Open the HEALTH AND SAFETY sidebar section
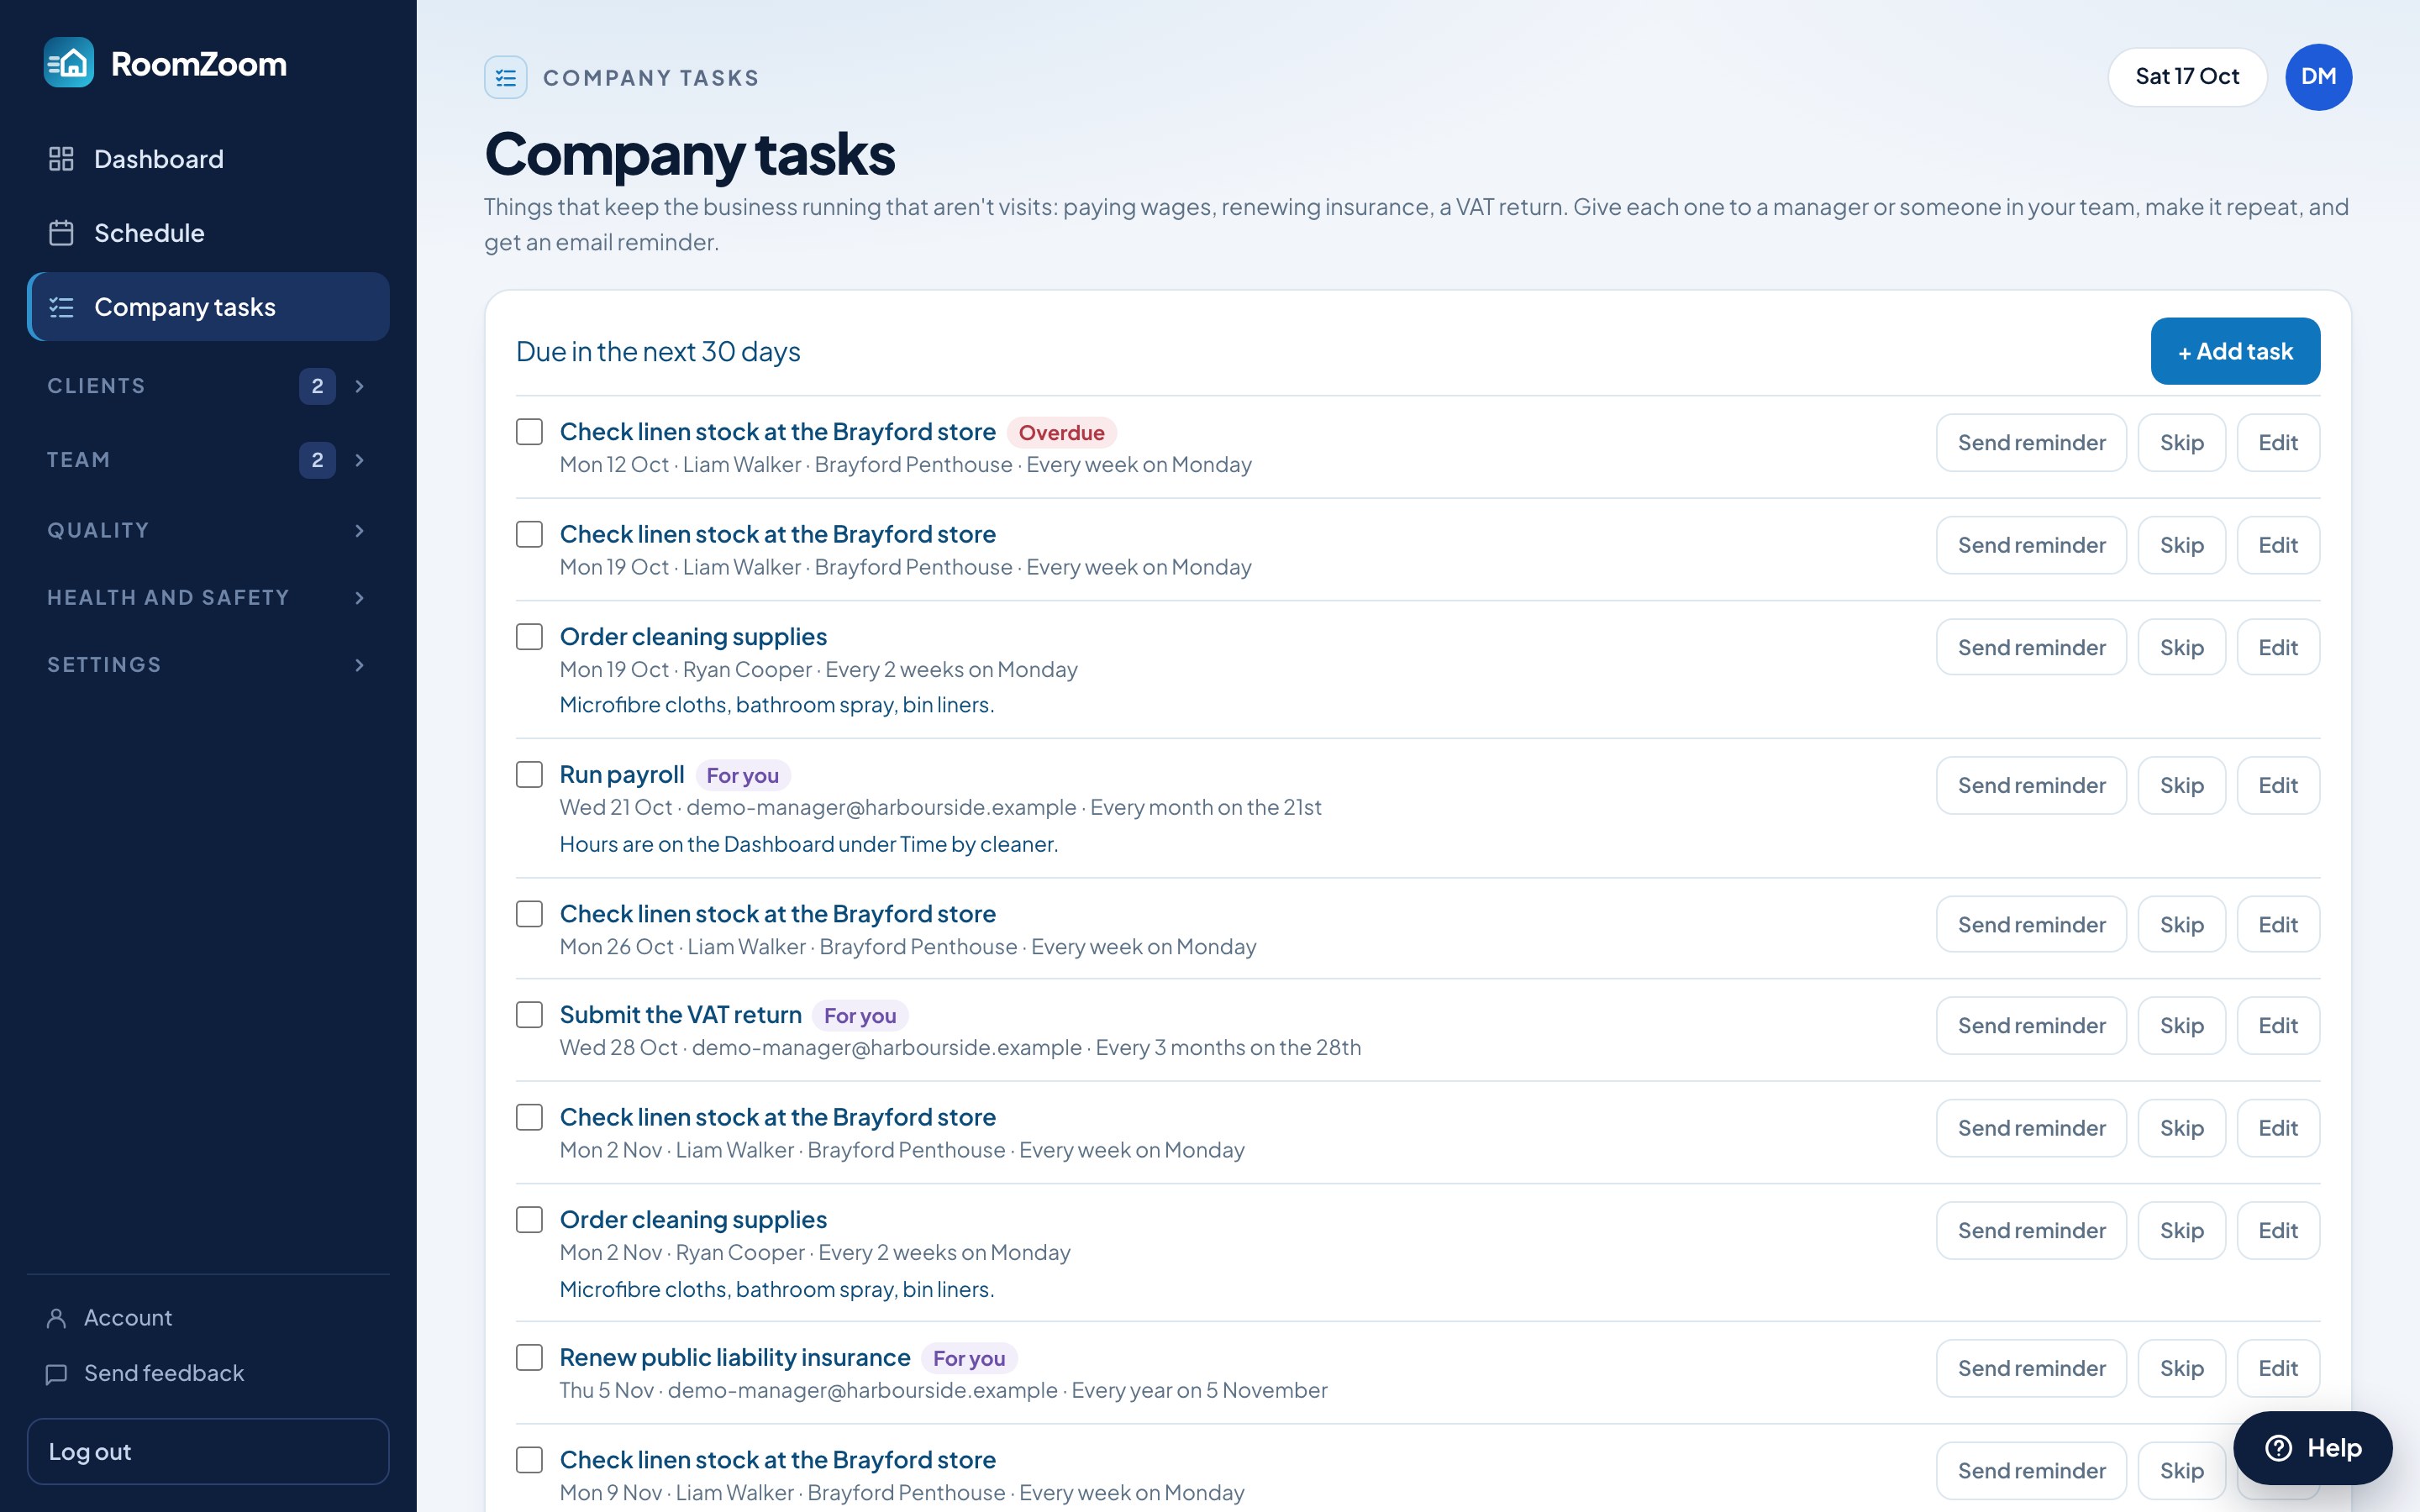Screen dimensions: 2420x1512 [x=208, y=598]
